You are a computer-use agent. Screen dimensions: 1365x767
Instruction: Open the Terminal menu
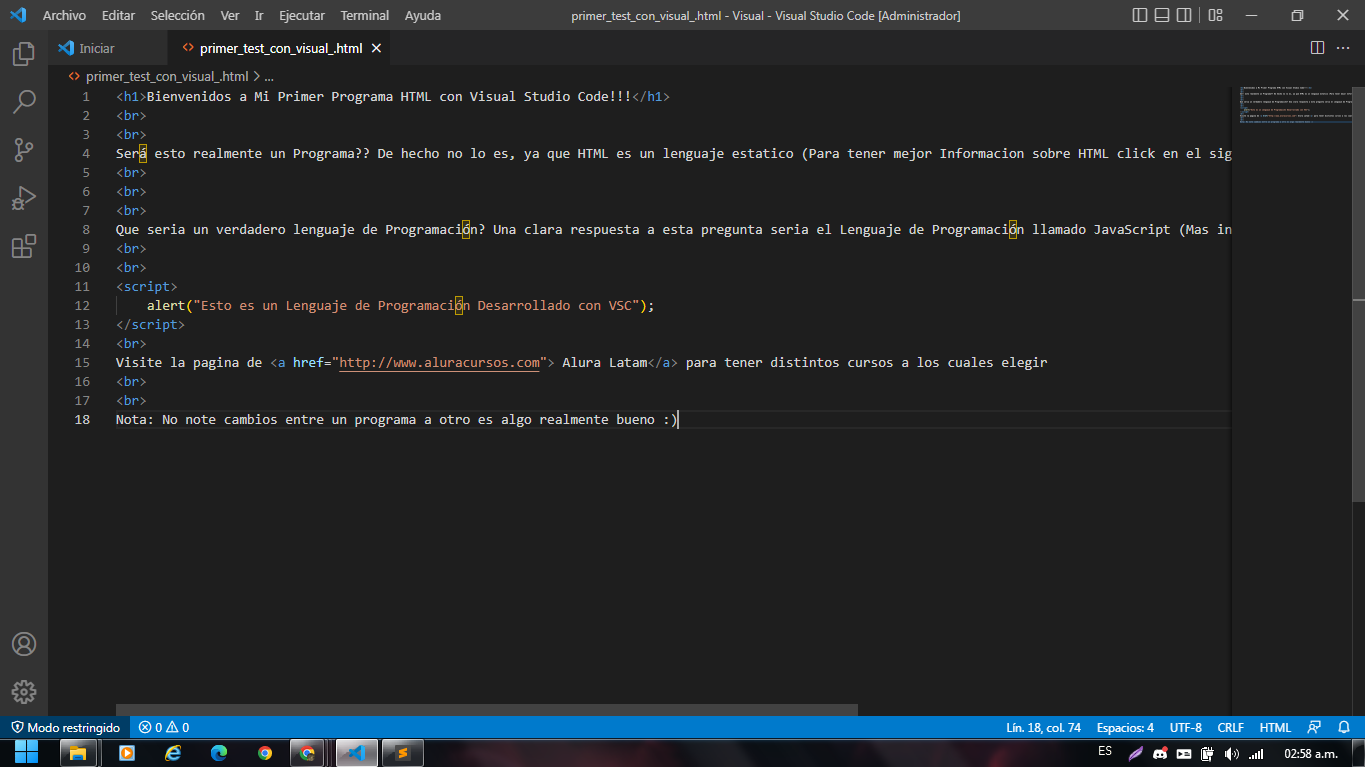tap(364, 15)
